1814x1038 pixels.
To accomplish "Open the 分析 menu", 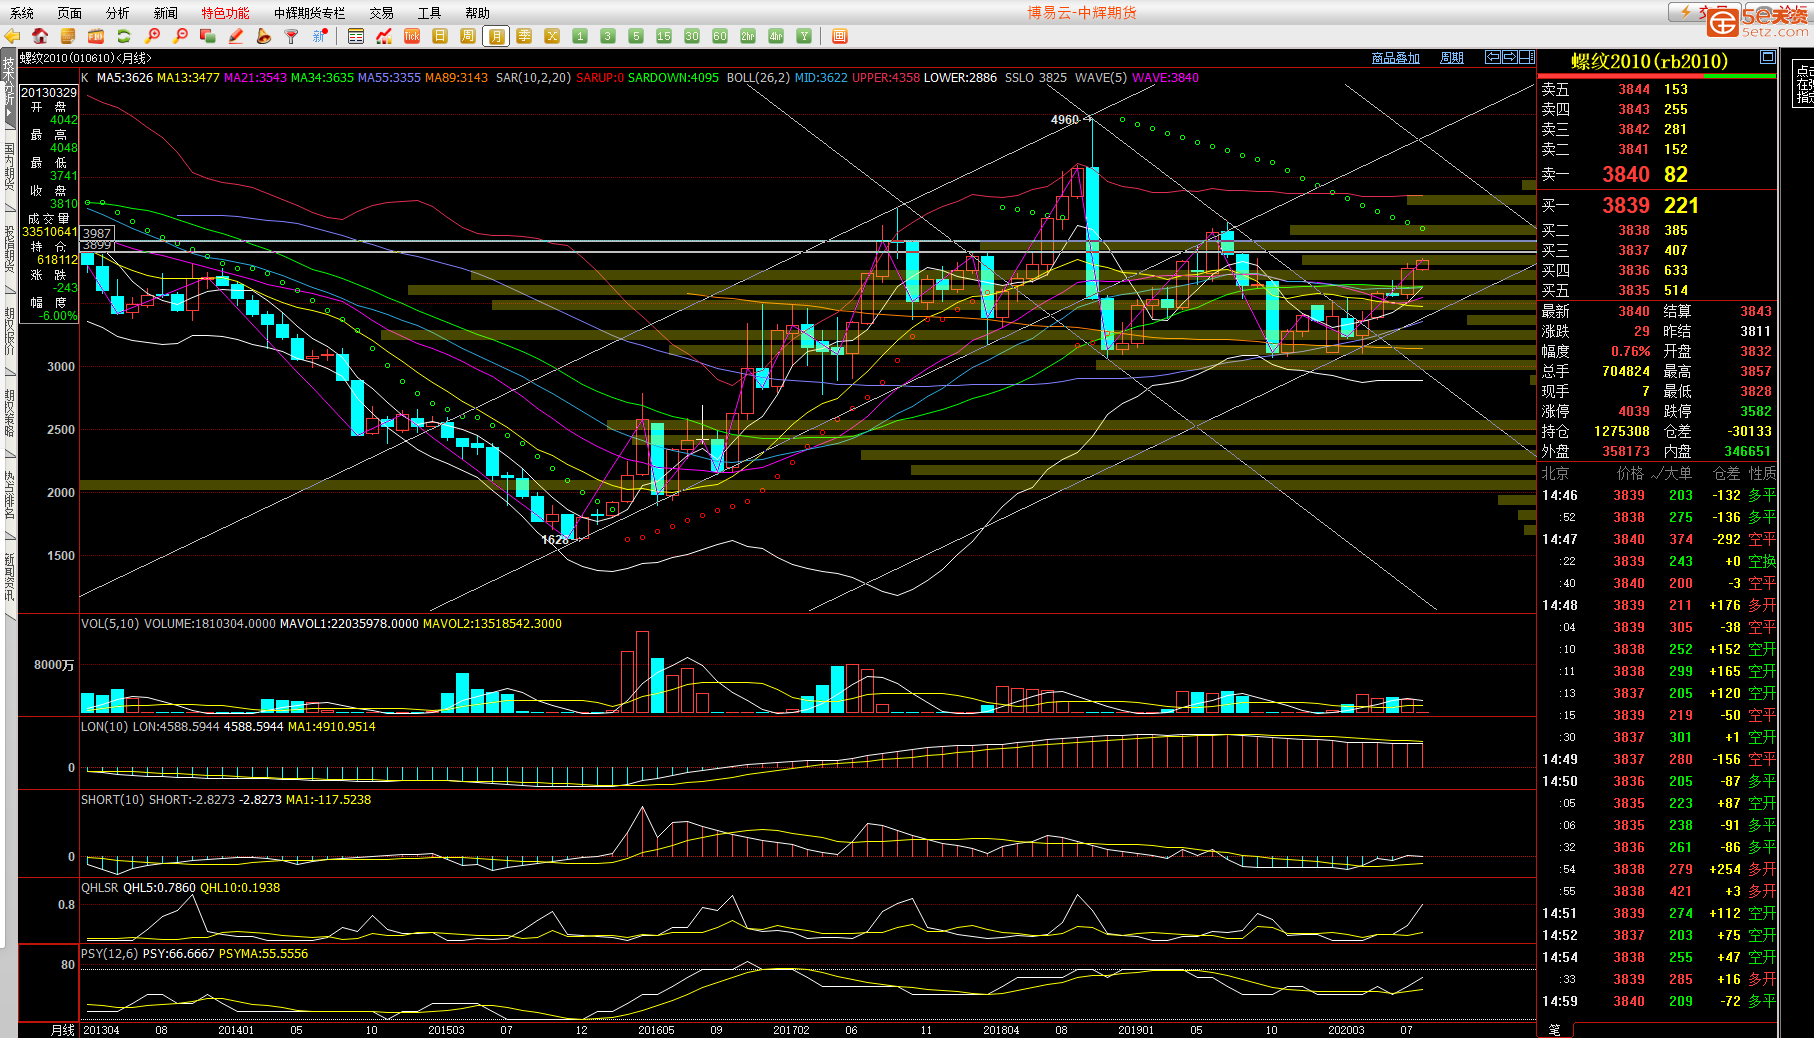I will (x=117, y=13).
